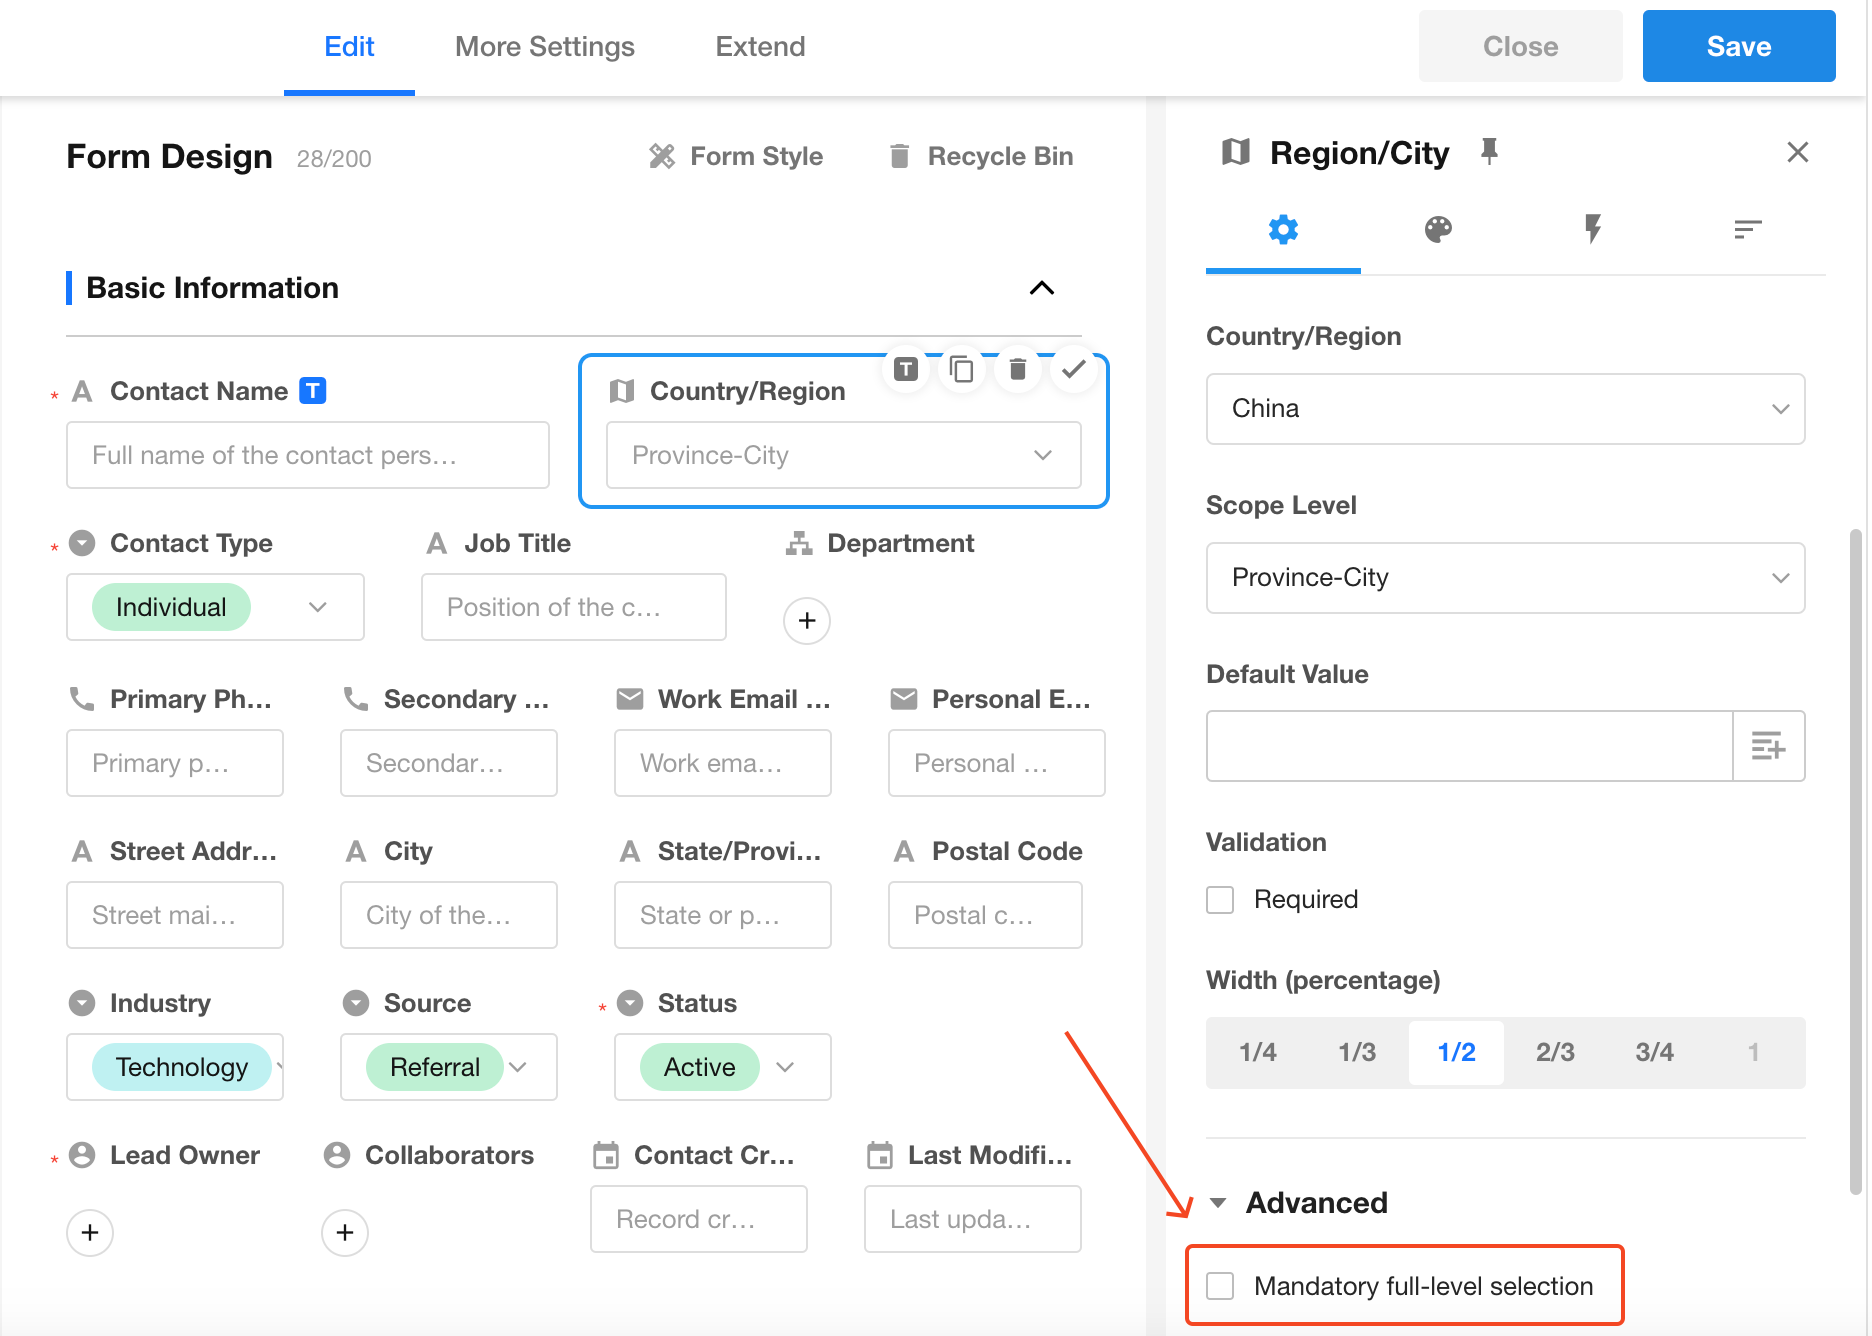Image resolution: width=1872 pixels, height=1336 pixels.
Task: Open the Recycle Bin
Action: [980, 157]
